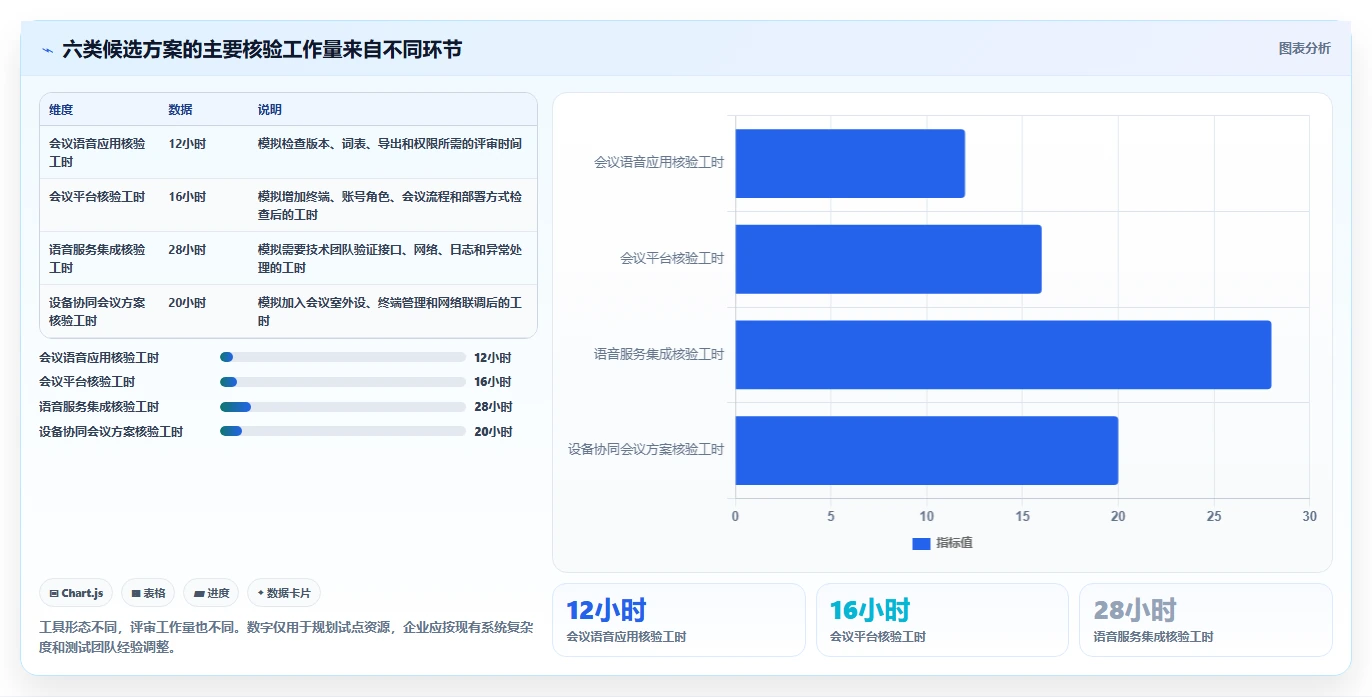1372x697 pixels.
Task: Click the 会议语音应用核验工时 progress label
Action: (99, 357)
